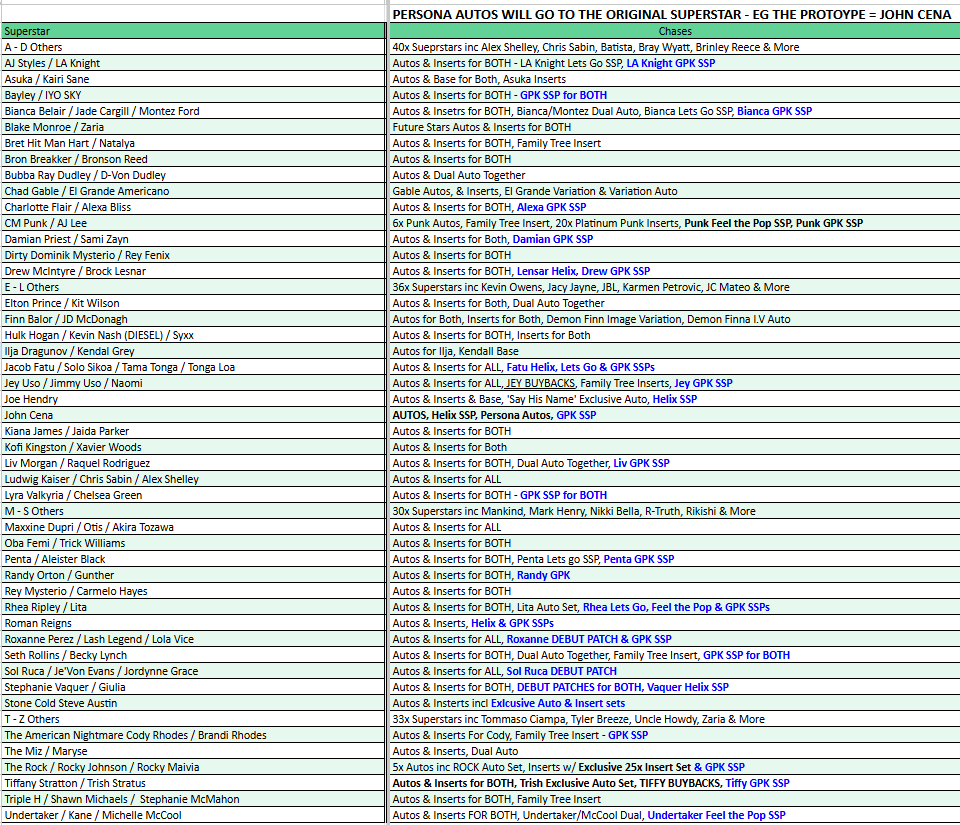Click the Roxanne DEBUT PATCH & GPK SSP text
The width and height of the screenshot is (960, 825).
click(x=589, y=639)
